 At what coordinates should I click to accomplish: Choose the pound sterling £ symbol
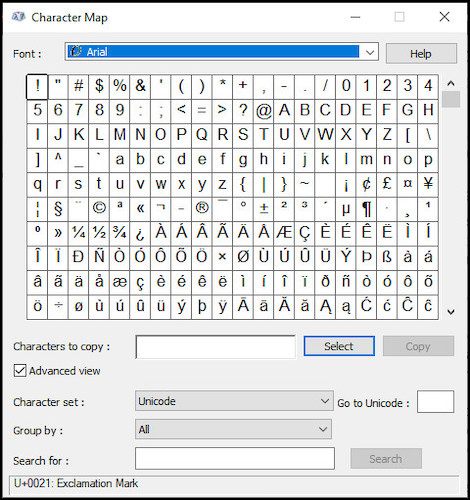pyautogui.click(x=387, y=184)
